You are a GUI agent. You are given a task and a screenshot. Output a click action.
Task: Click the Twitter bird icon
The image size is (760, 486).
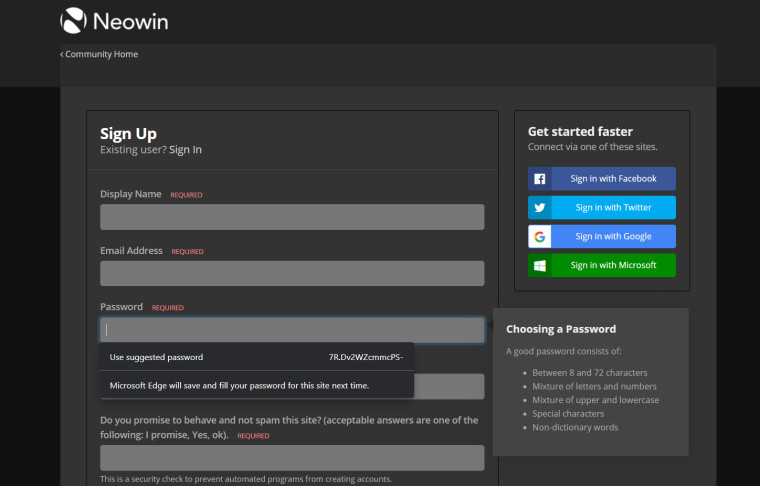[539, 208]
